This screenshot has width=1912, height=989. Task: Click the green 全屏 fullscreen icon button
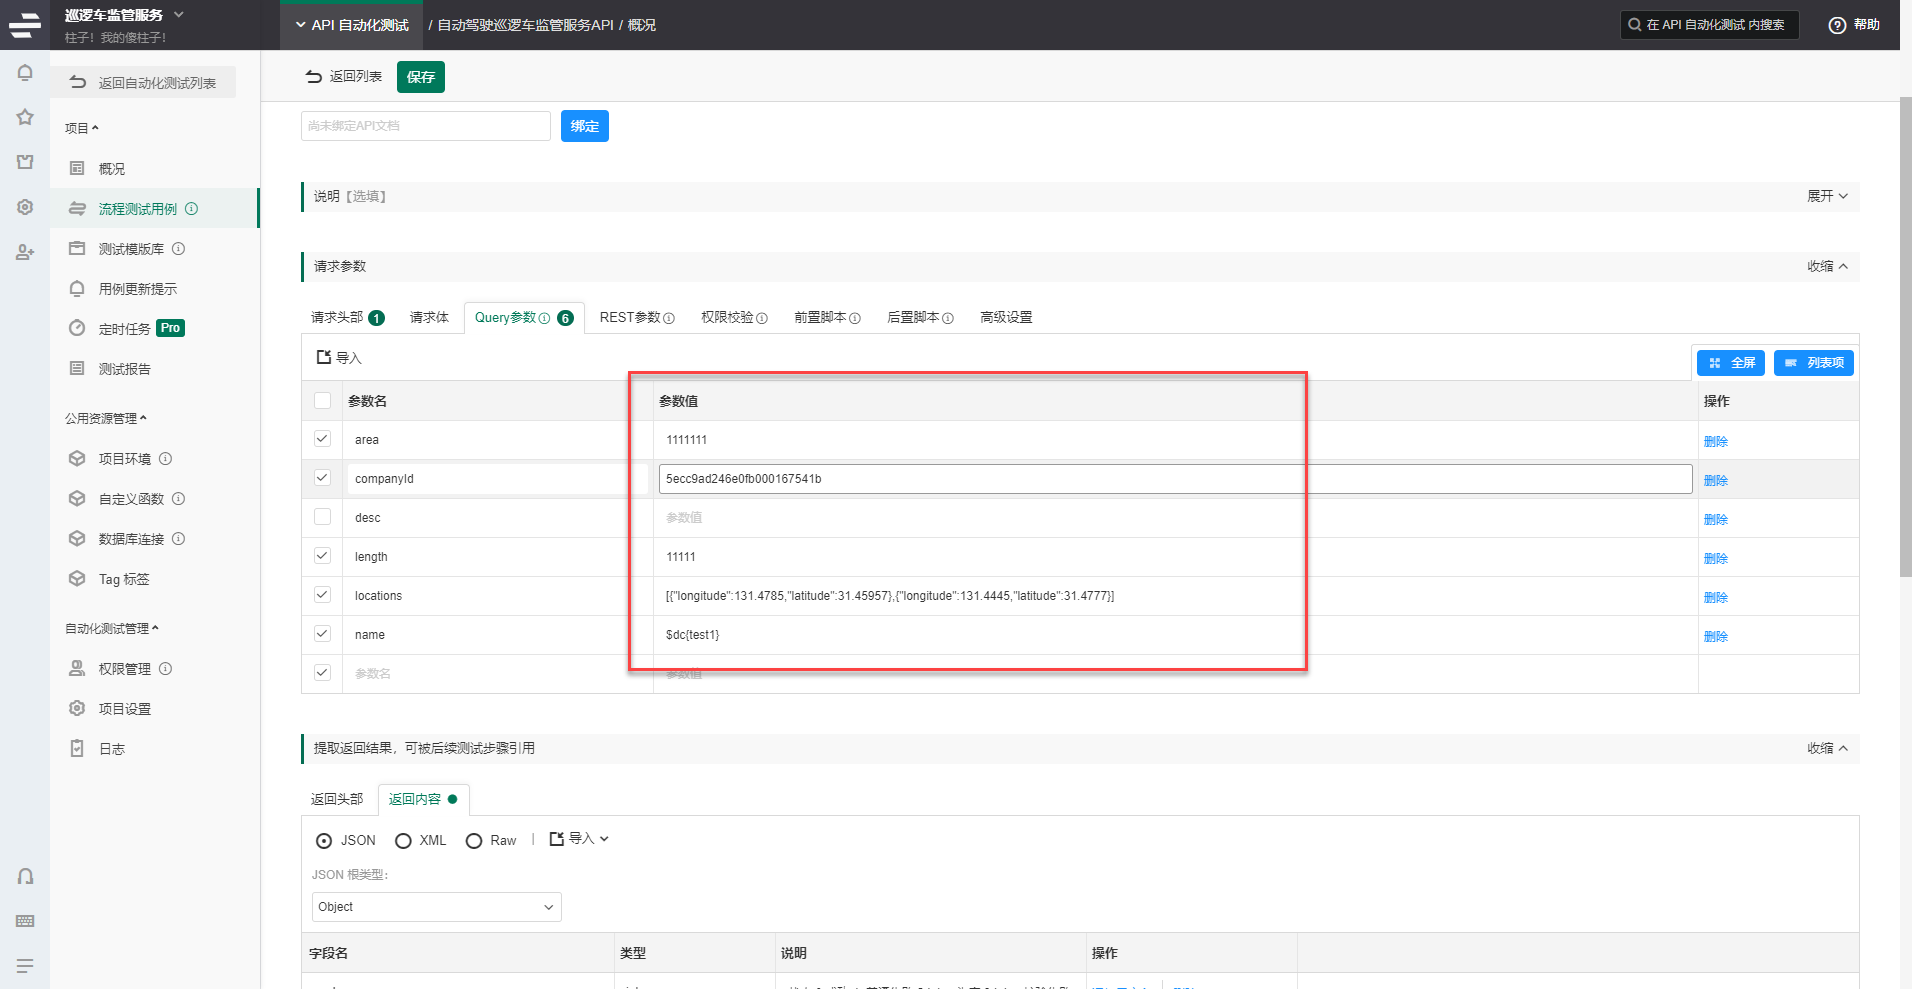1730,362
